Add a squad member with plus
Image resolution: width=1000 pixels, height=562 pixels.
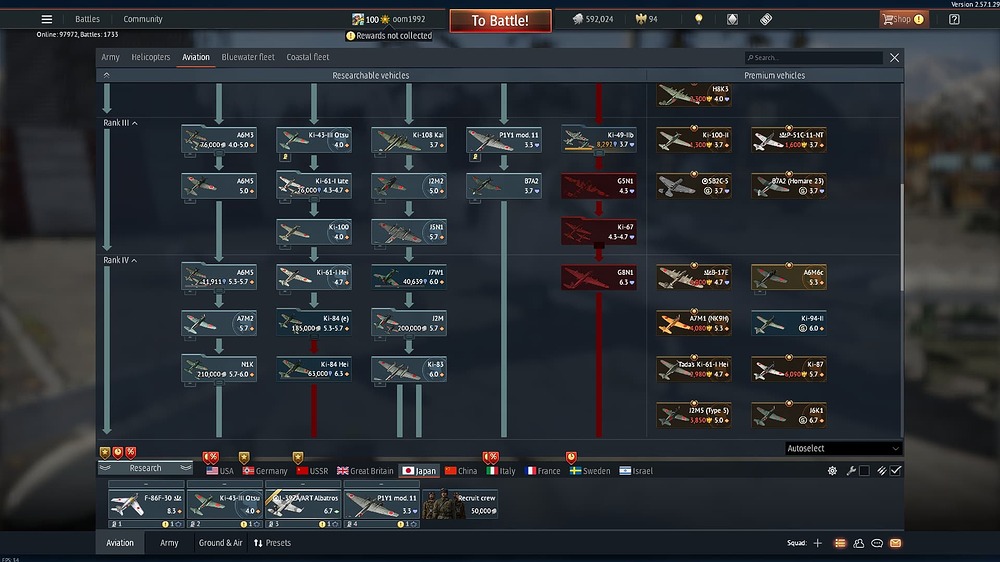(818, 543)
